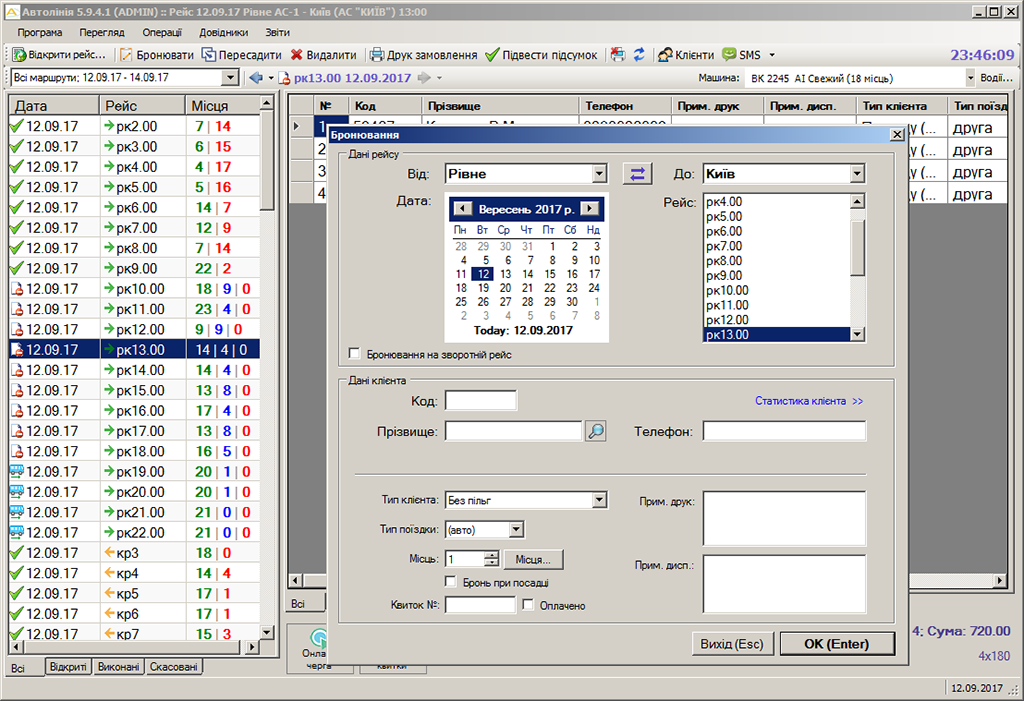Open the small dropdown after the left navigation arrow

coord(270,78)
